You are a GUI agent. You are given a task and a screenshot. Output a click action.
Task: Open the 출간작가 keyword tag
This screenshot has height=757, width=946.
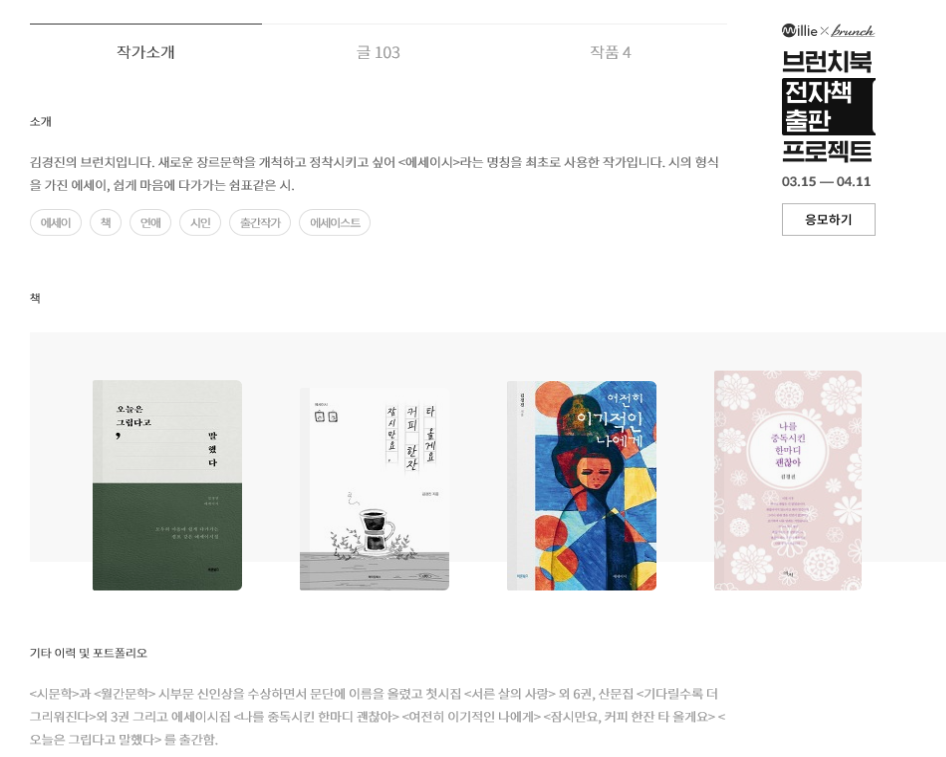[260, 223]
